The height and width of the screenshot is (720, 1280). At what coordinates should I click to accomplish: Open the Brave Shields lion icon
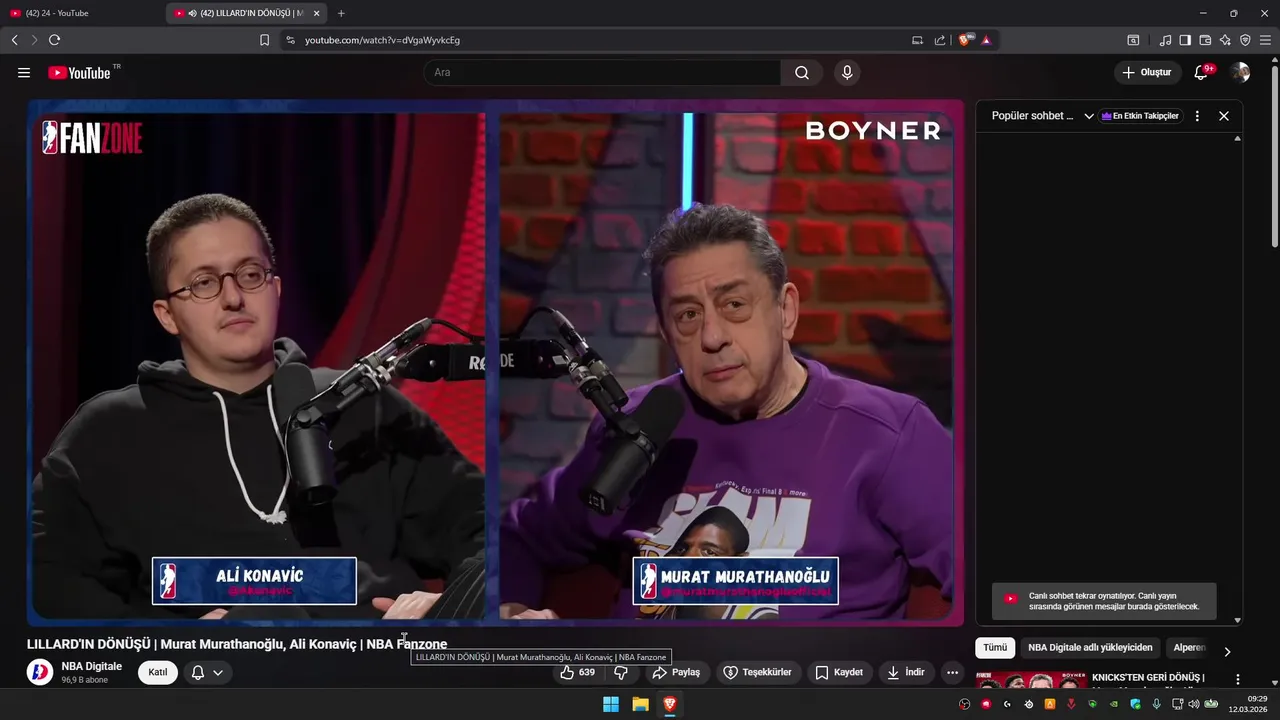click(x=965, y=40)
